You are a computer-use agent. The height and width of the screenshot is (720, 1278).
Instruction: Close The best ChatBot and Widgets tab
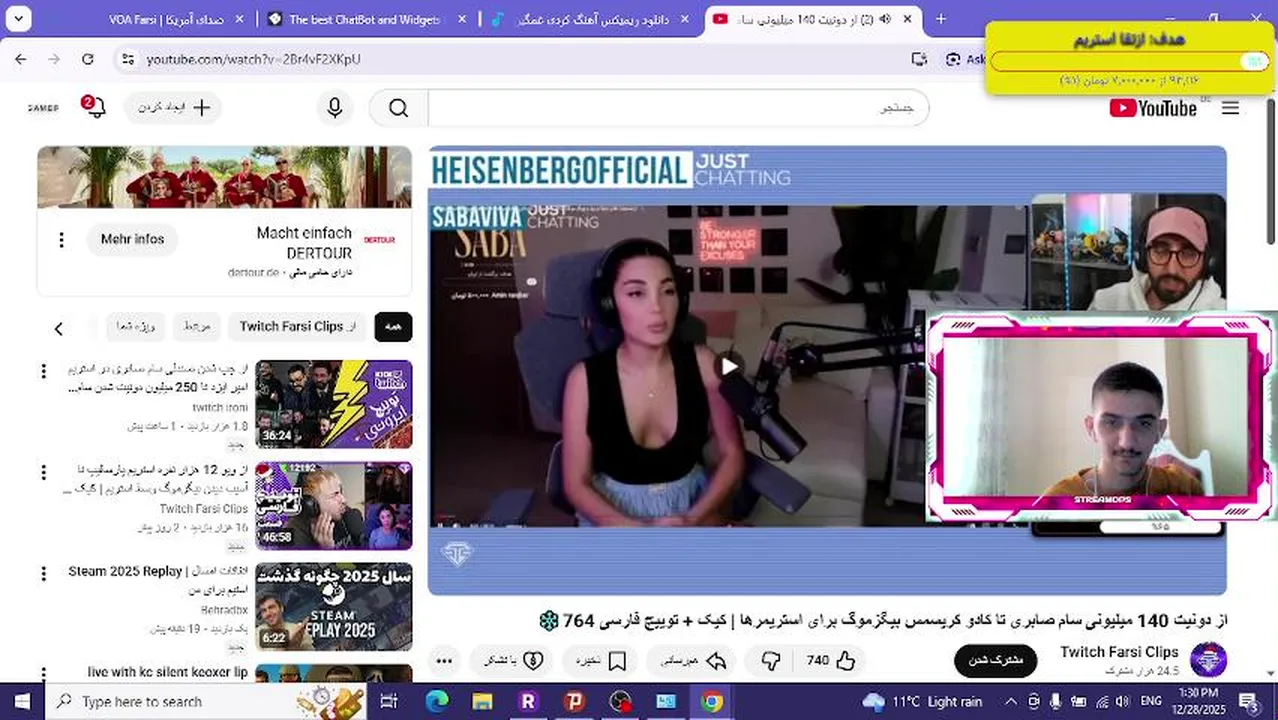(463, 19)
